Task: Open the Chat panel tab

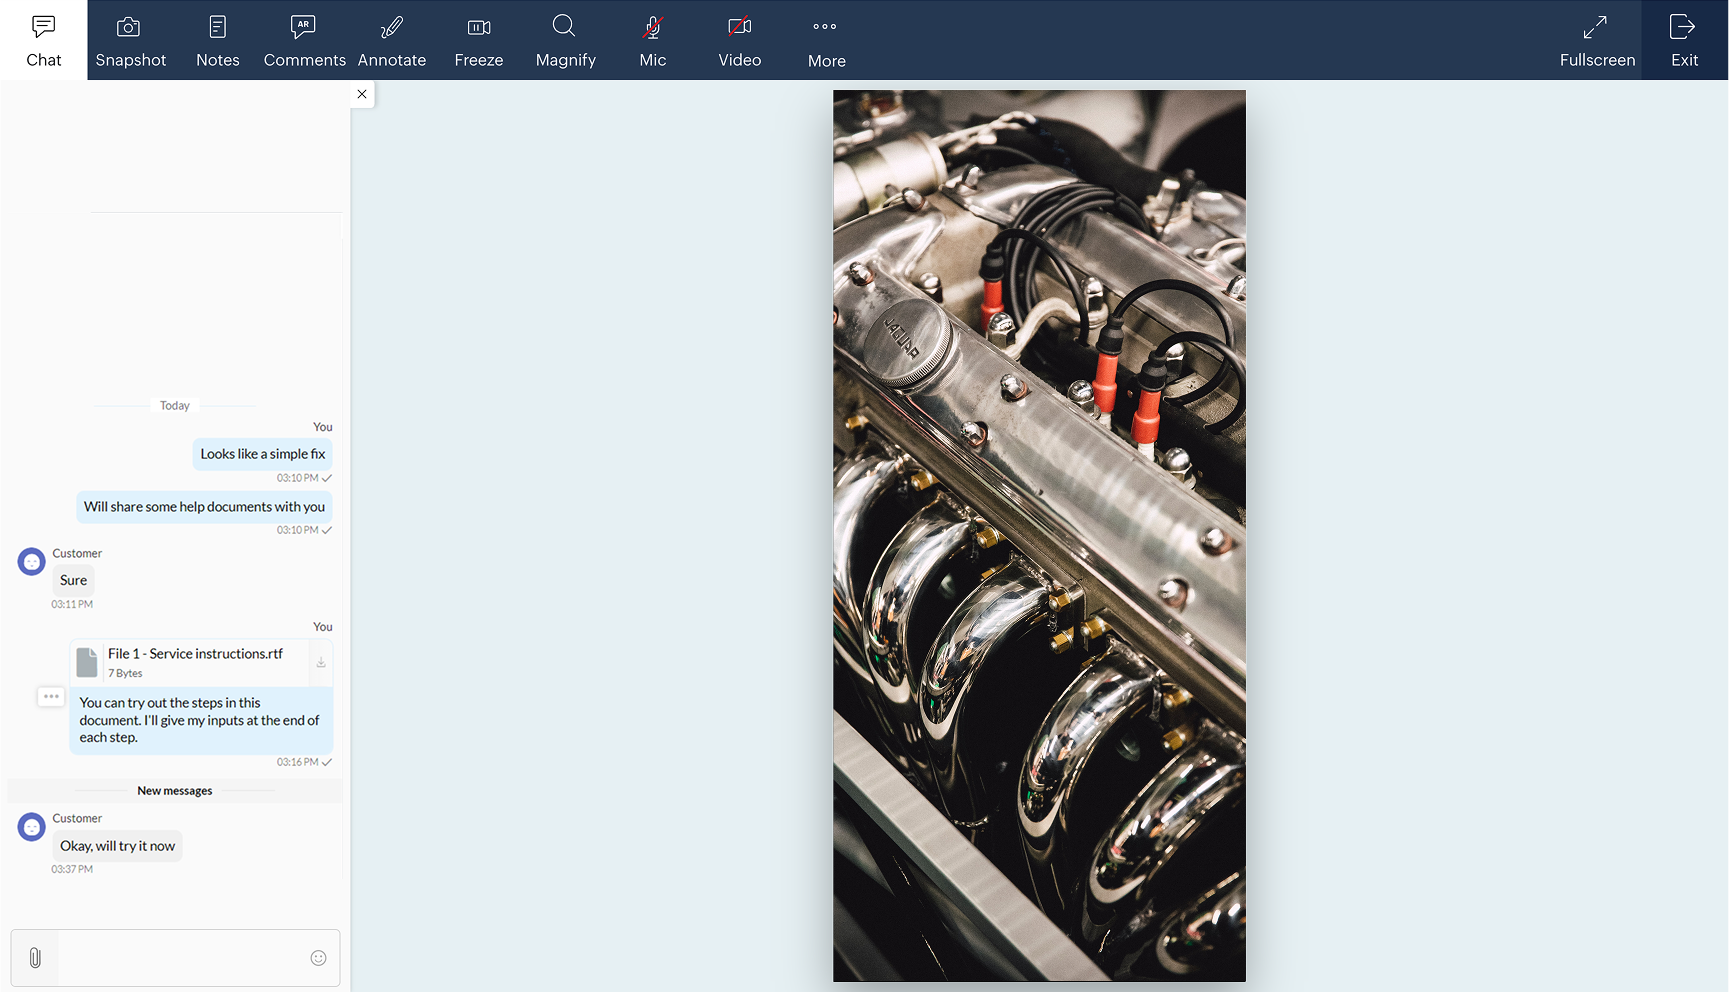Action: coord(44,40)
